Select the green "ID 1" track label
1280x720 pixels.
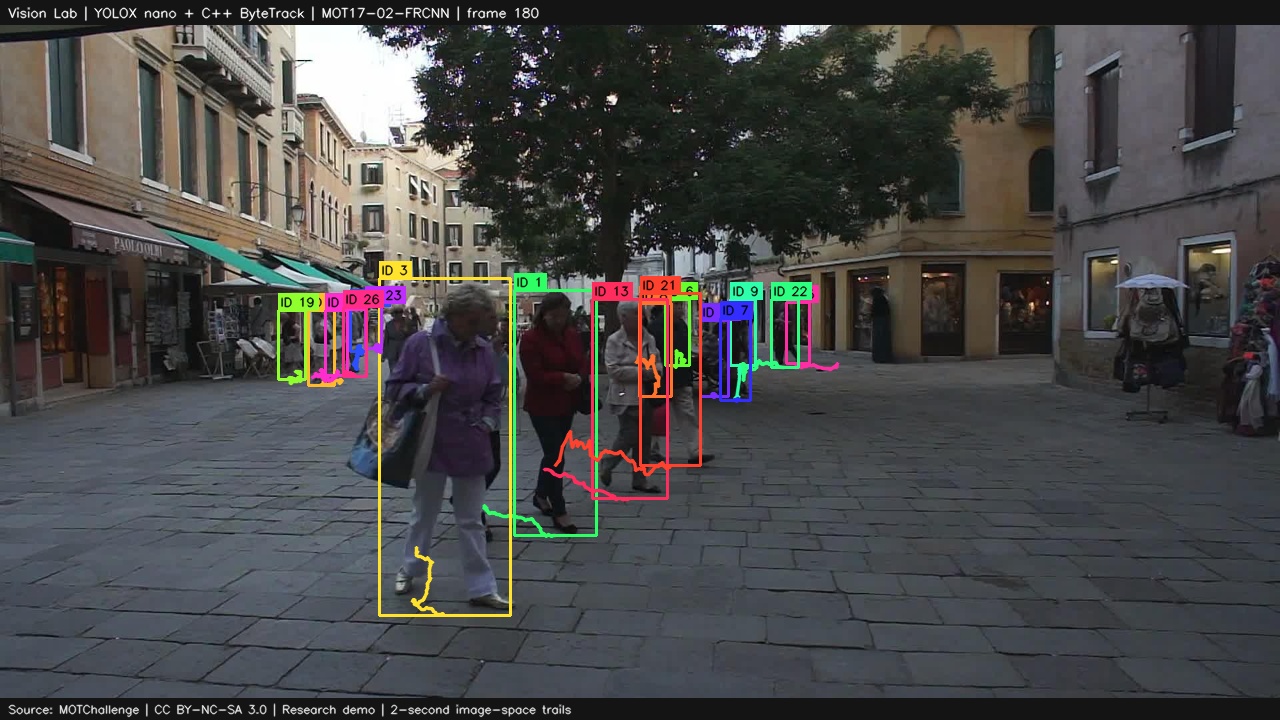530,283
